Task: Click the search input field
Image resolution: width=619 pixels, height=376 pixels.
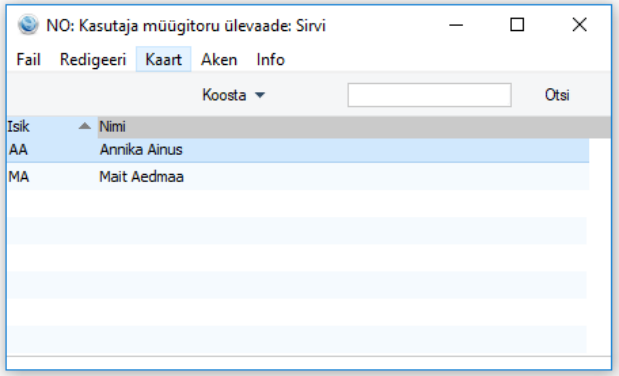Action: [x=429, y=95]
